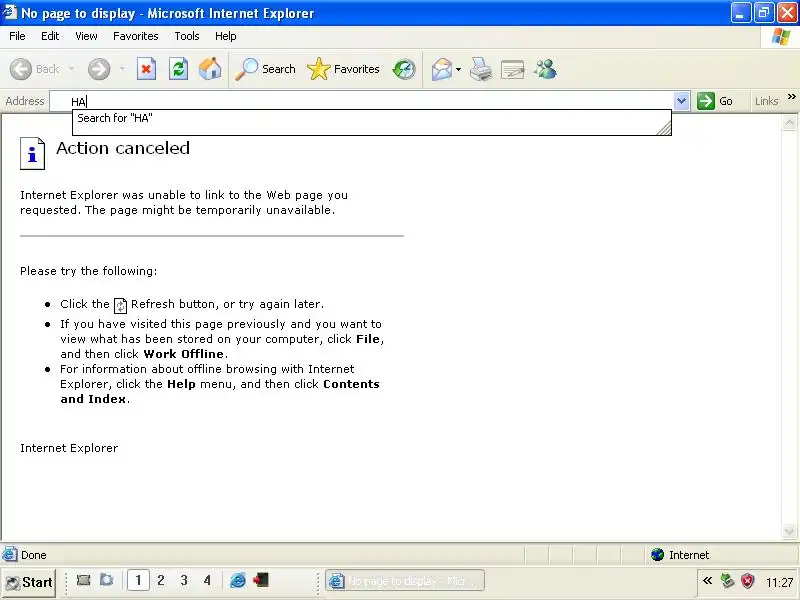Click the page scrollbar down arrow
Viewport: 800px width, 600px height.
point(789,532)
